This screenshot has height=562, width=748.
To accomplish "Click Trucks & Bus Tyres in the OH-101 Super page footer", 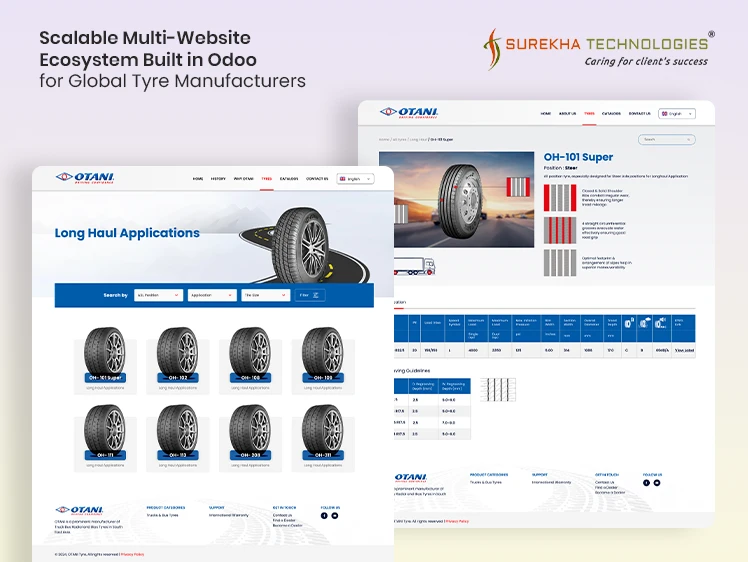I will (486, 482).
